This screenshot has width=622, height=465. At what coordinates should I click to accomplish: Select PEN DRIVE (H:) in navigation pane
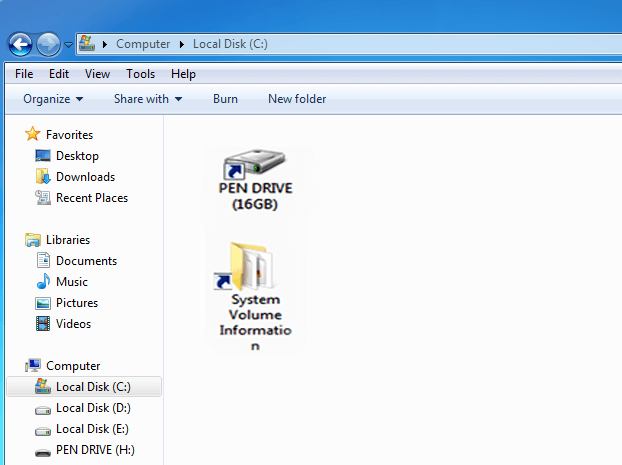[94, 450]
